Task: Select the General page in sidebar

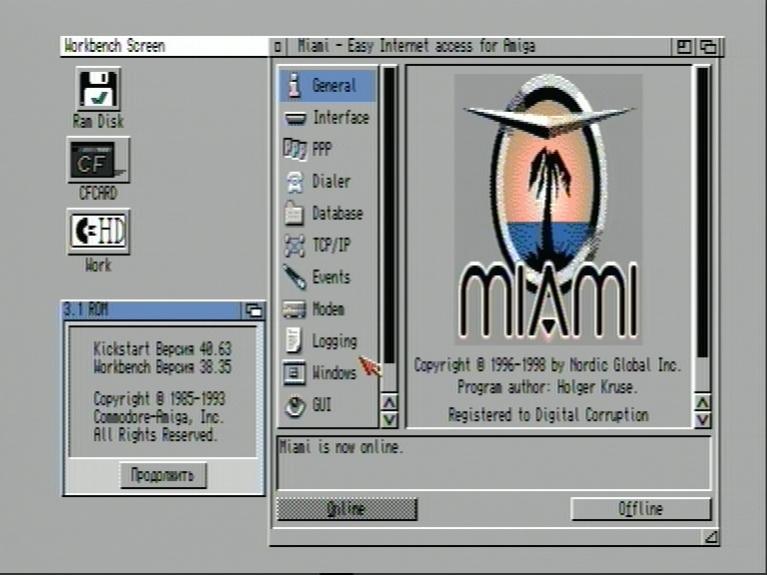Action: 328,86
